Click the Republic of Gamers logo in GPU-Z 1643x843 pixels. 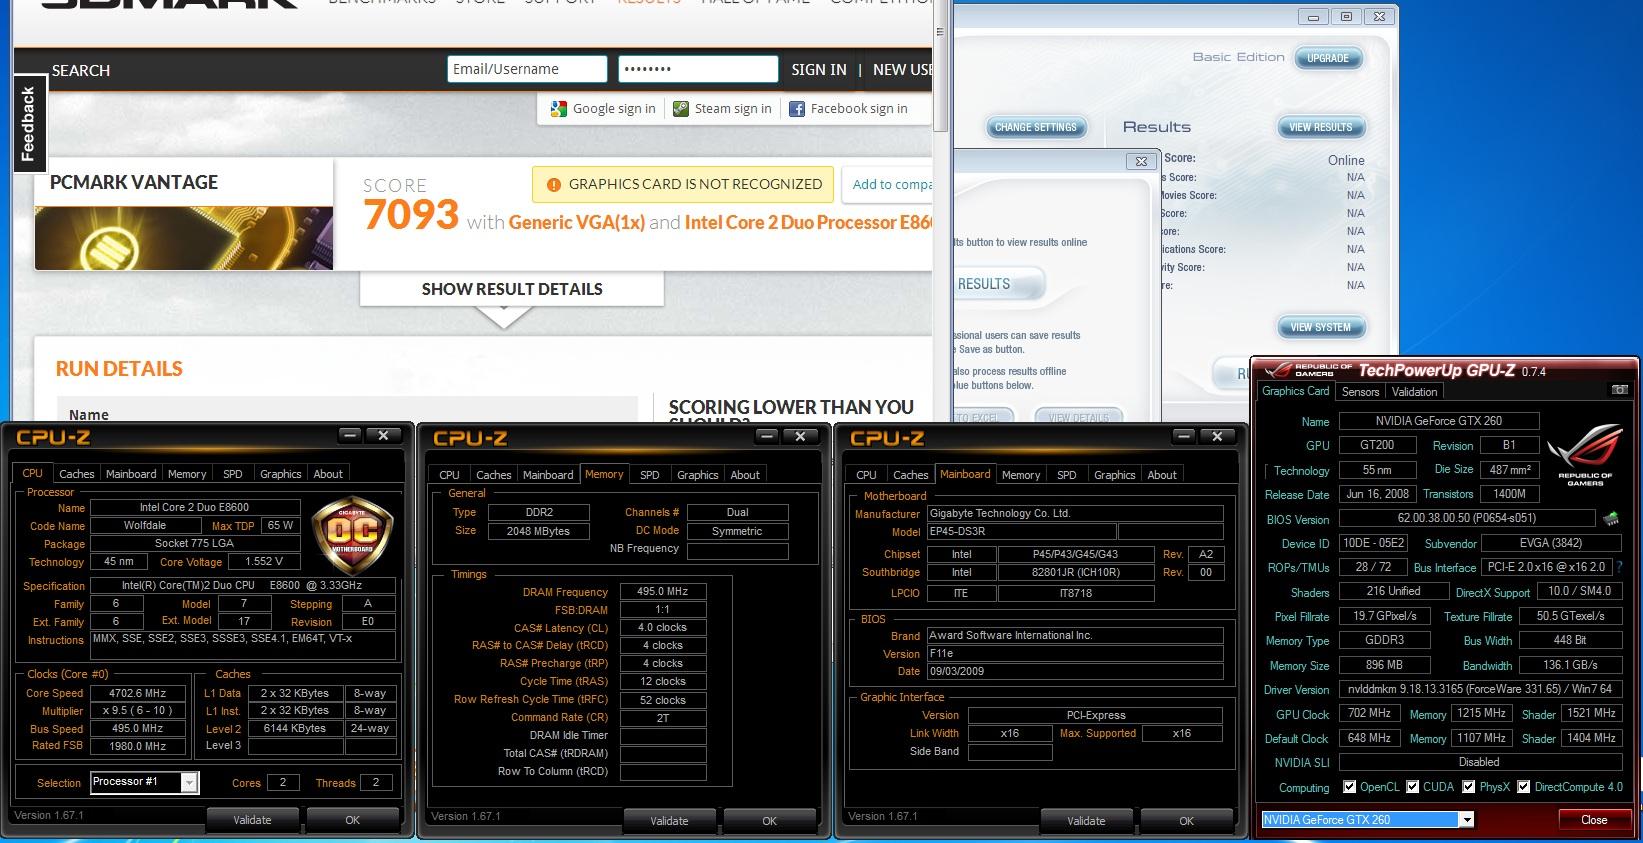1585,455
